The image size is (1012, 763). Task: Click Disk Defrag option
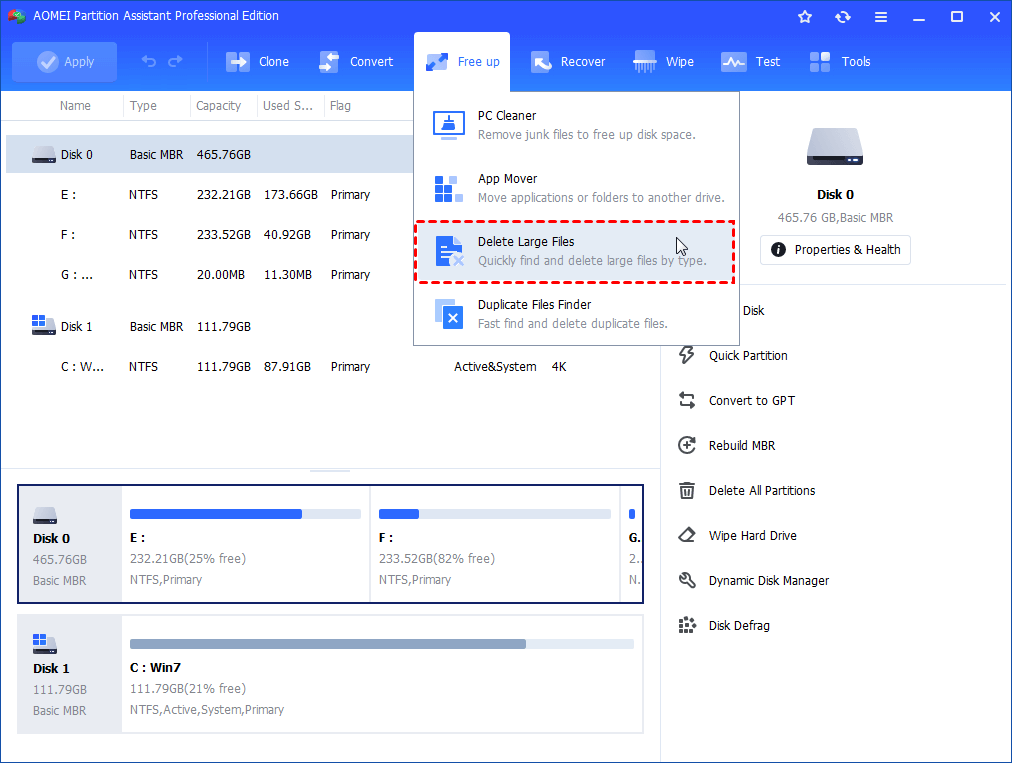pos(739,626)
